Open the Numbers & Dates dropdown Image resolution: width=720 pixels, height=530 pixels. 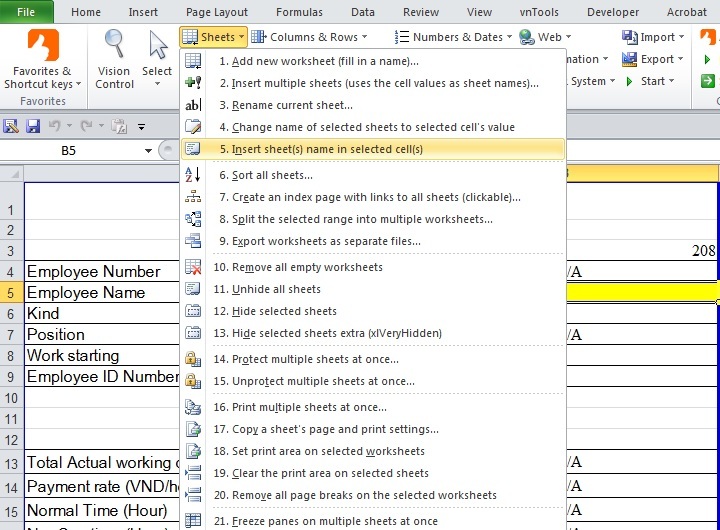click(x=453, y=37)
